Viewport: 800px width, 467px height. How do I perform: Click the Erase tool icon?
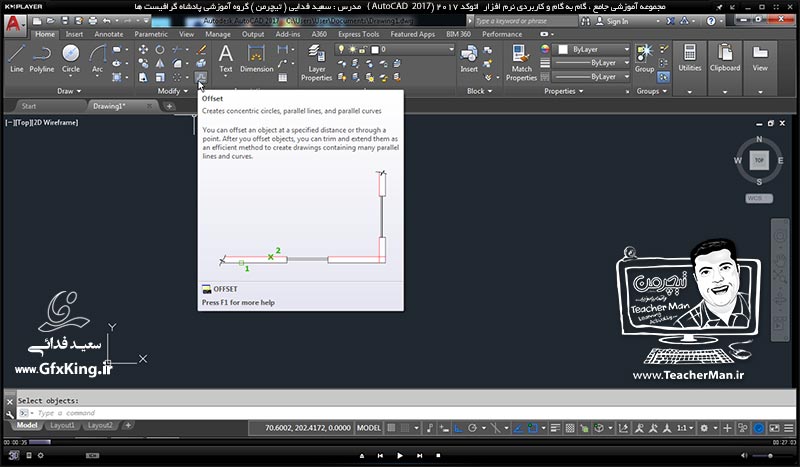pos(201,50)
